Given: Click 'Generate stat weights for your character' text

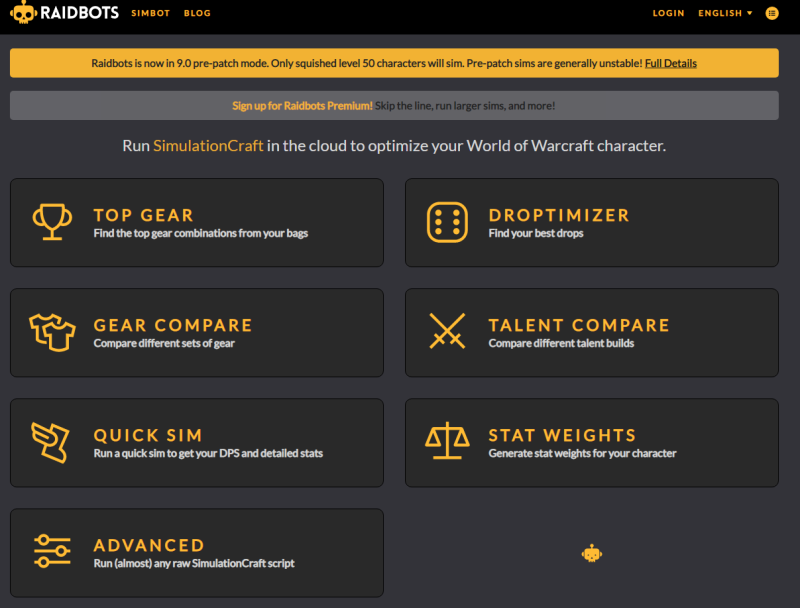Looking at the screenshot, I should [x=582, y=453].
